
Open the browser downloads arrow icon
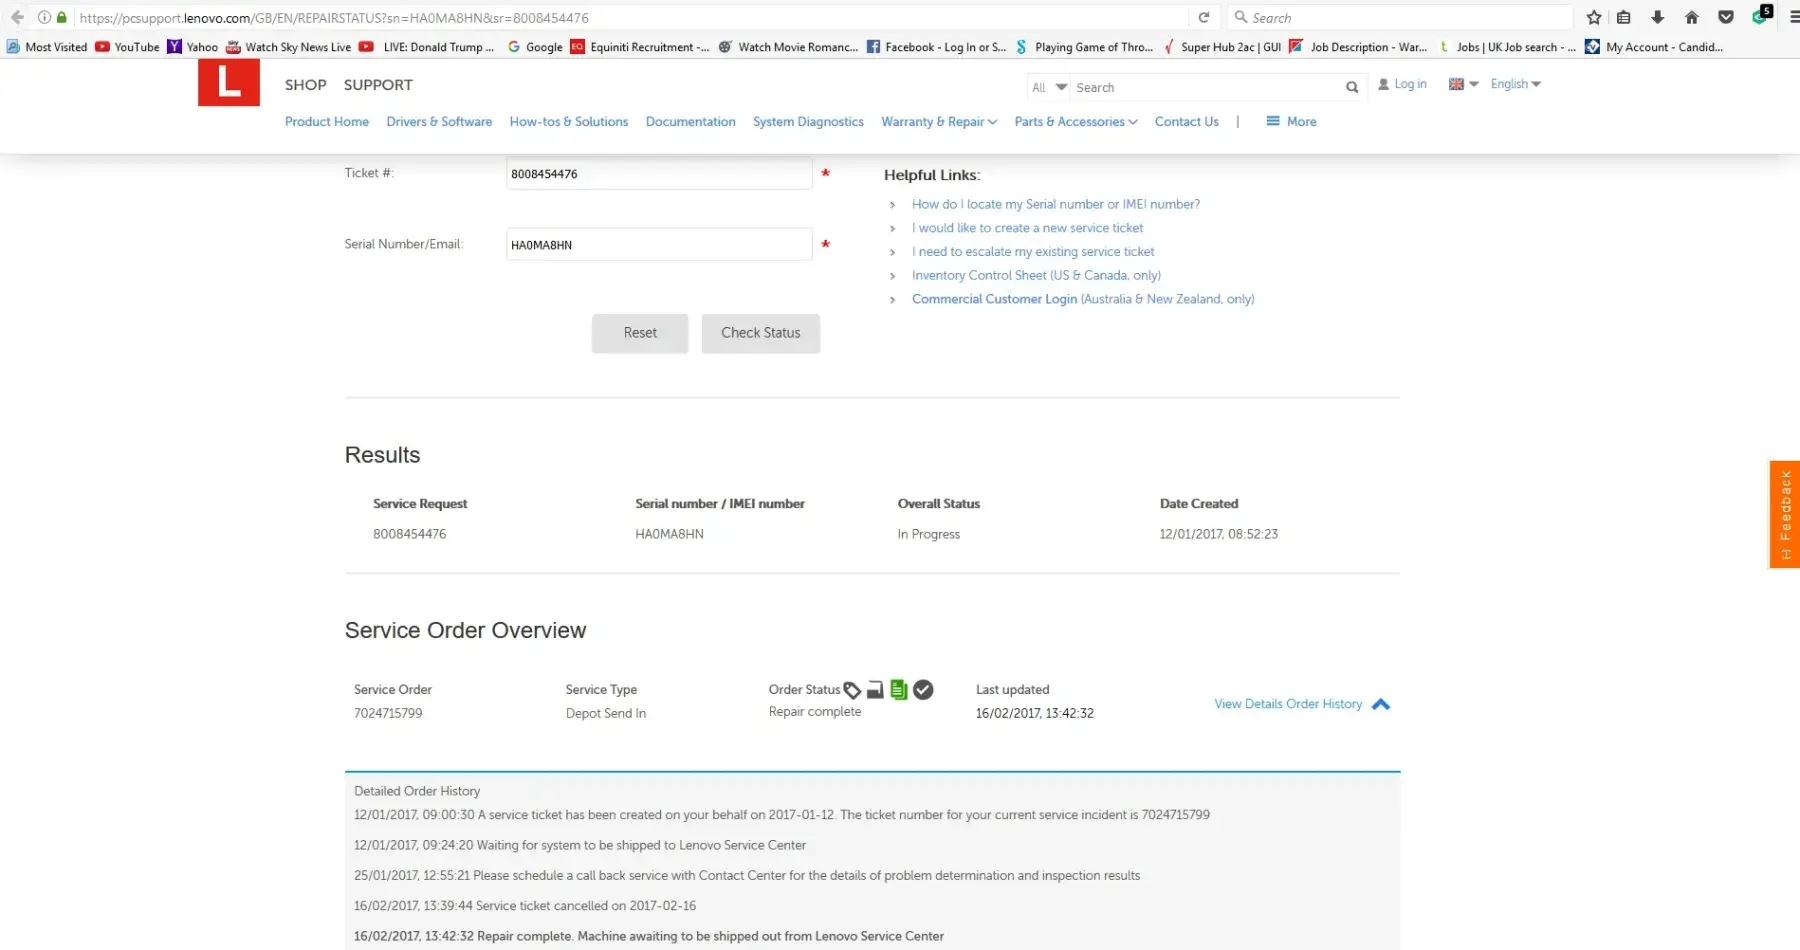(1658, 17)
